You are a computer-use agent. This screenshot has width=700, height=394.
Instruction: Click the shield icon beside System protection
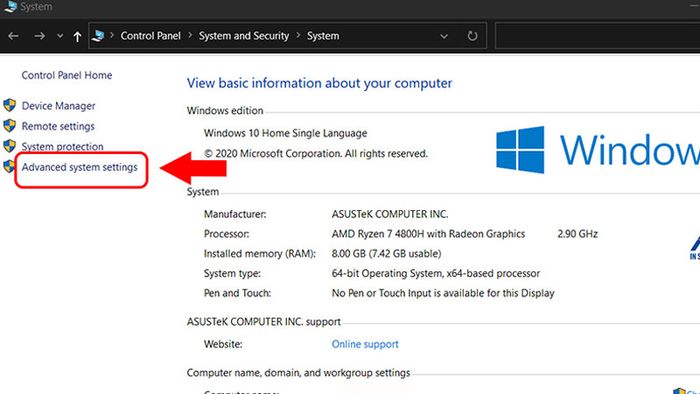coord(9,145)
